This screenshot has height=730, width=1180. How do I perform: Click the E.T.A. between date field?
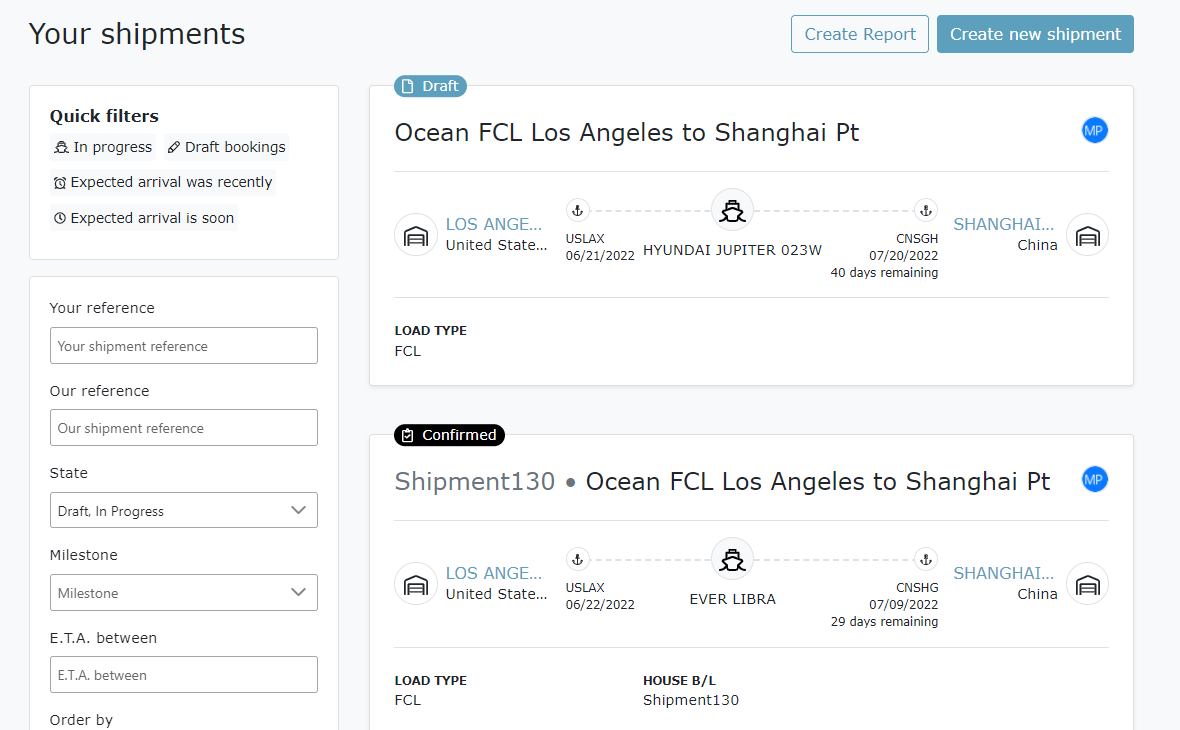pyautogui.click(x=184, y=674)
